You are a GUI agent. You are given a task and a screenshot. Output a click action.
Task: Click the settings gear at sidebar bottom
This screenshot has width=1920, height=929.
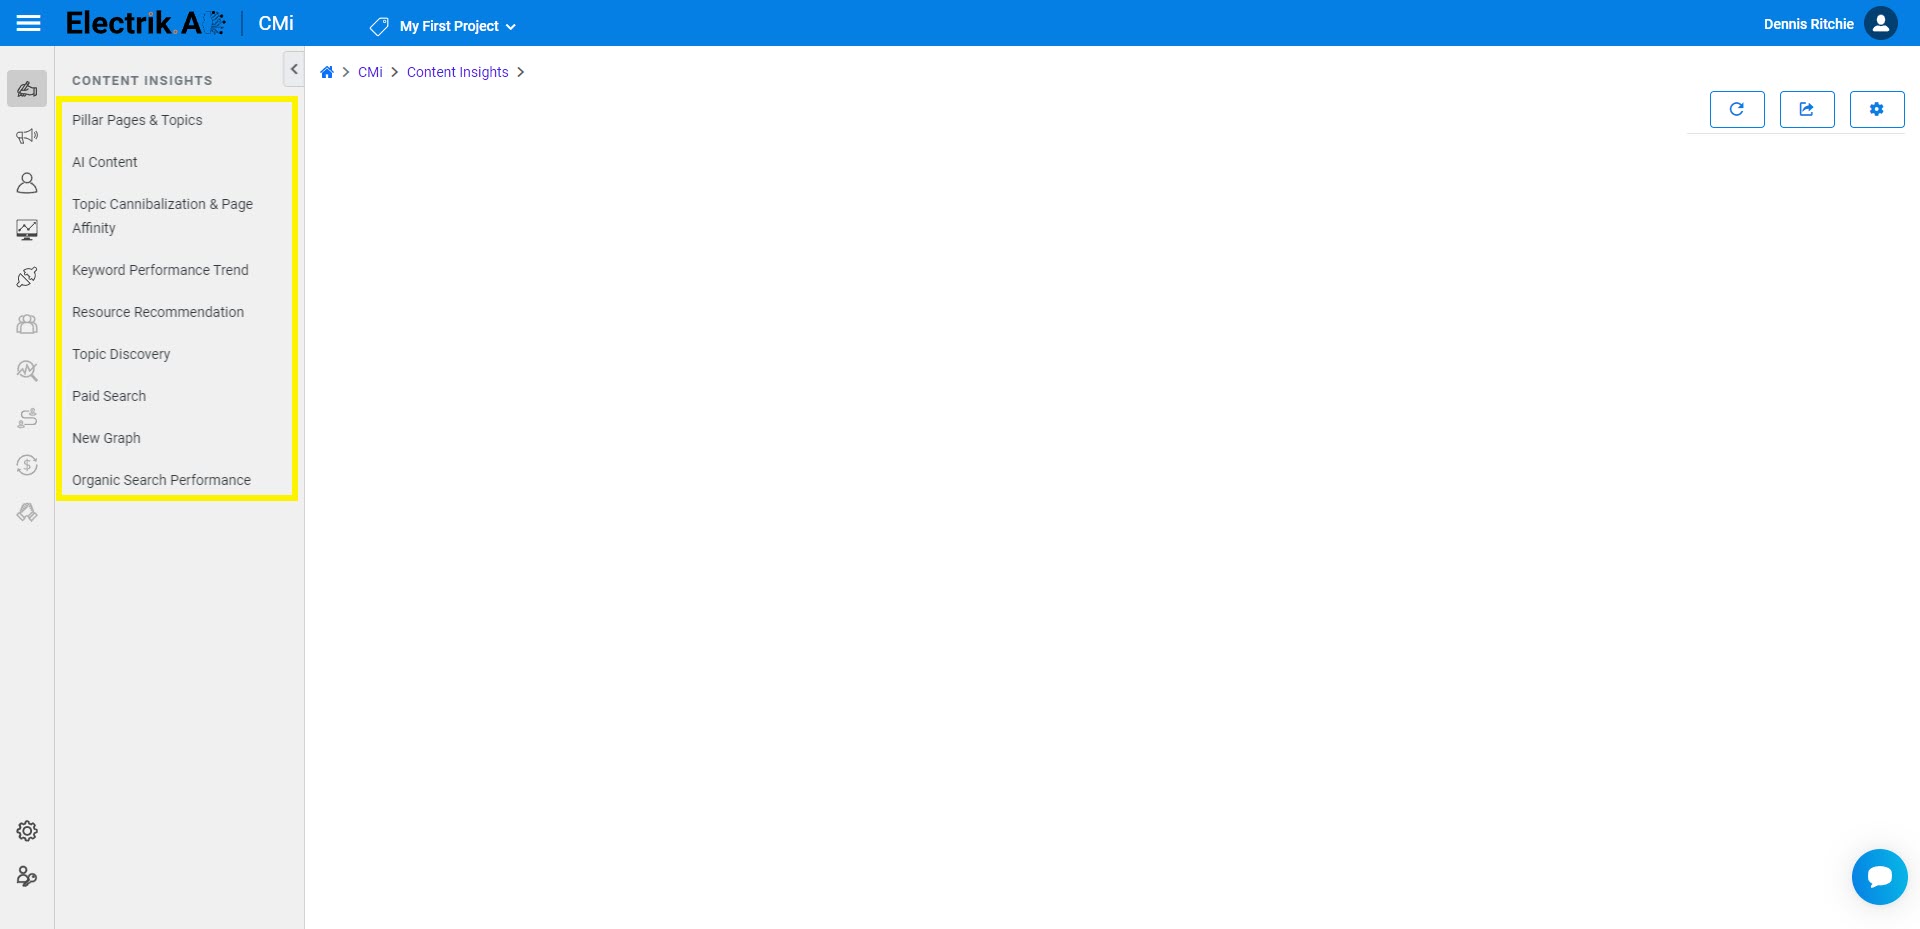tap(27, 831)
